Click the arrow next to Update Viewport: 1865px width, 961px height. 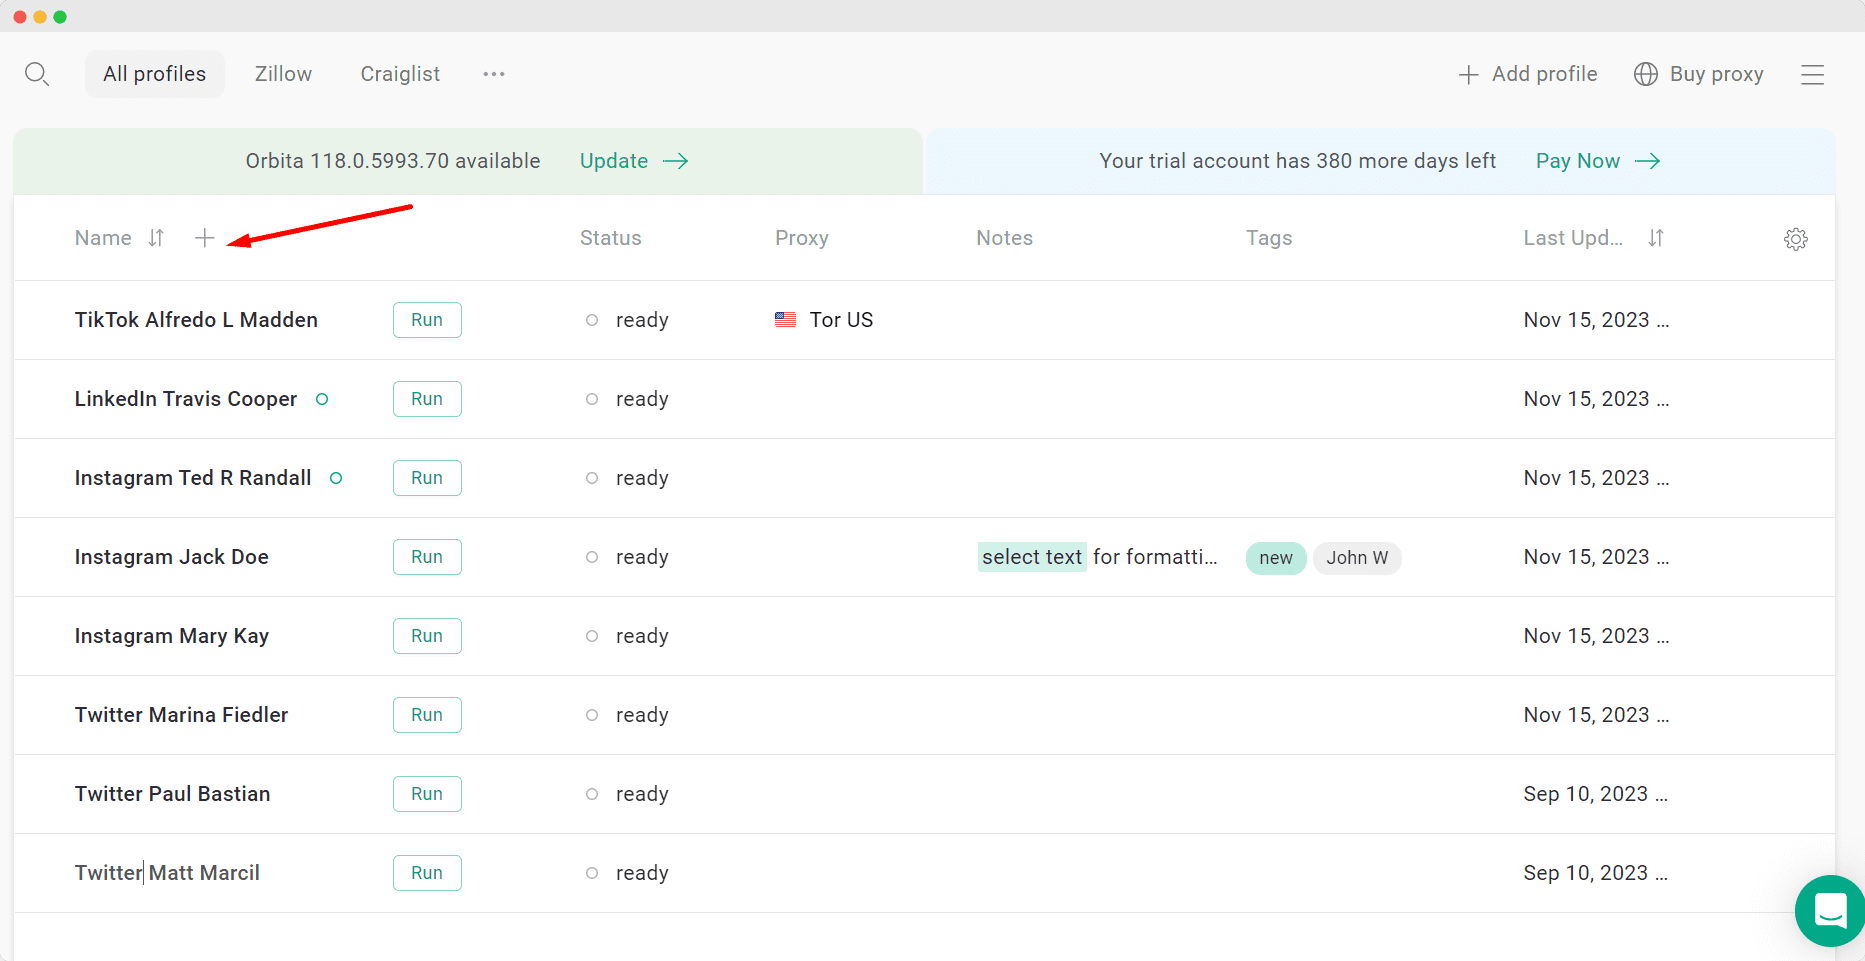point(676,161)
